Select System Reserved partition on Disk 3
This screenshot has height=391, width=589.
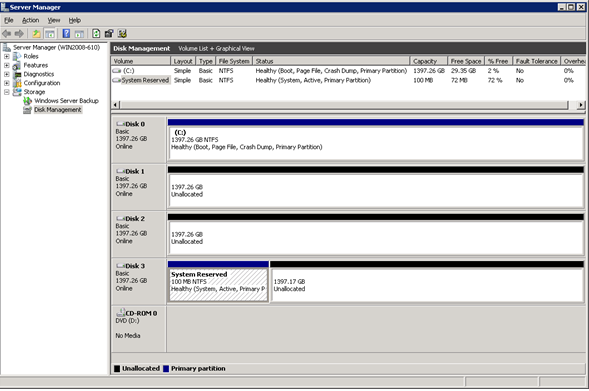click(218, 282)
